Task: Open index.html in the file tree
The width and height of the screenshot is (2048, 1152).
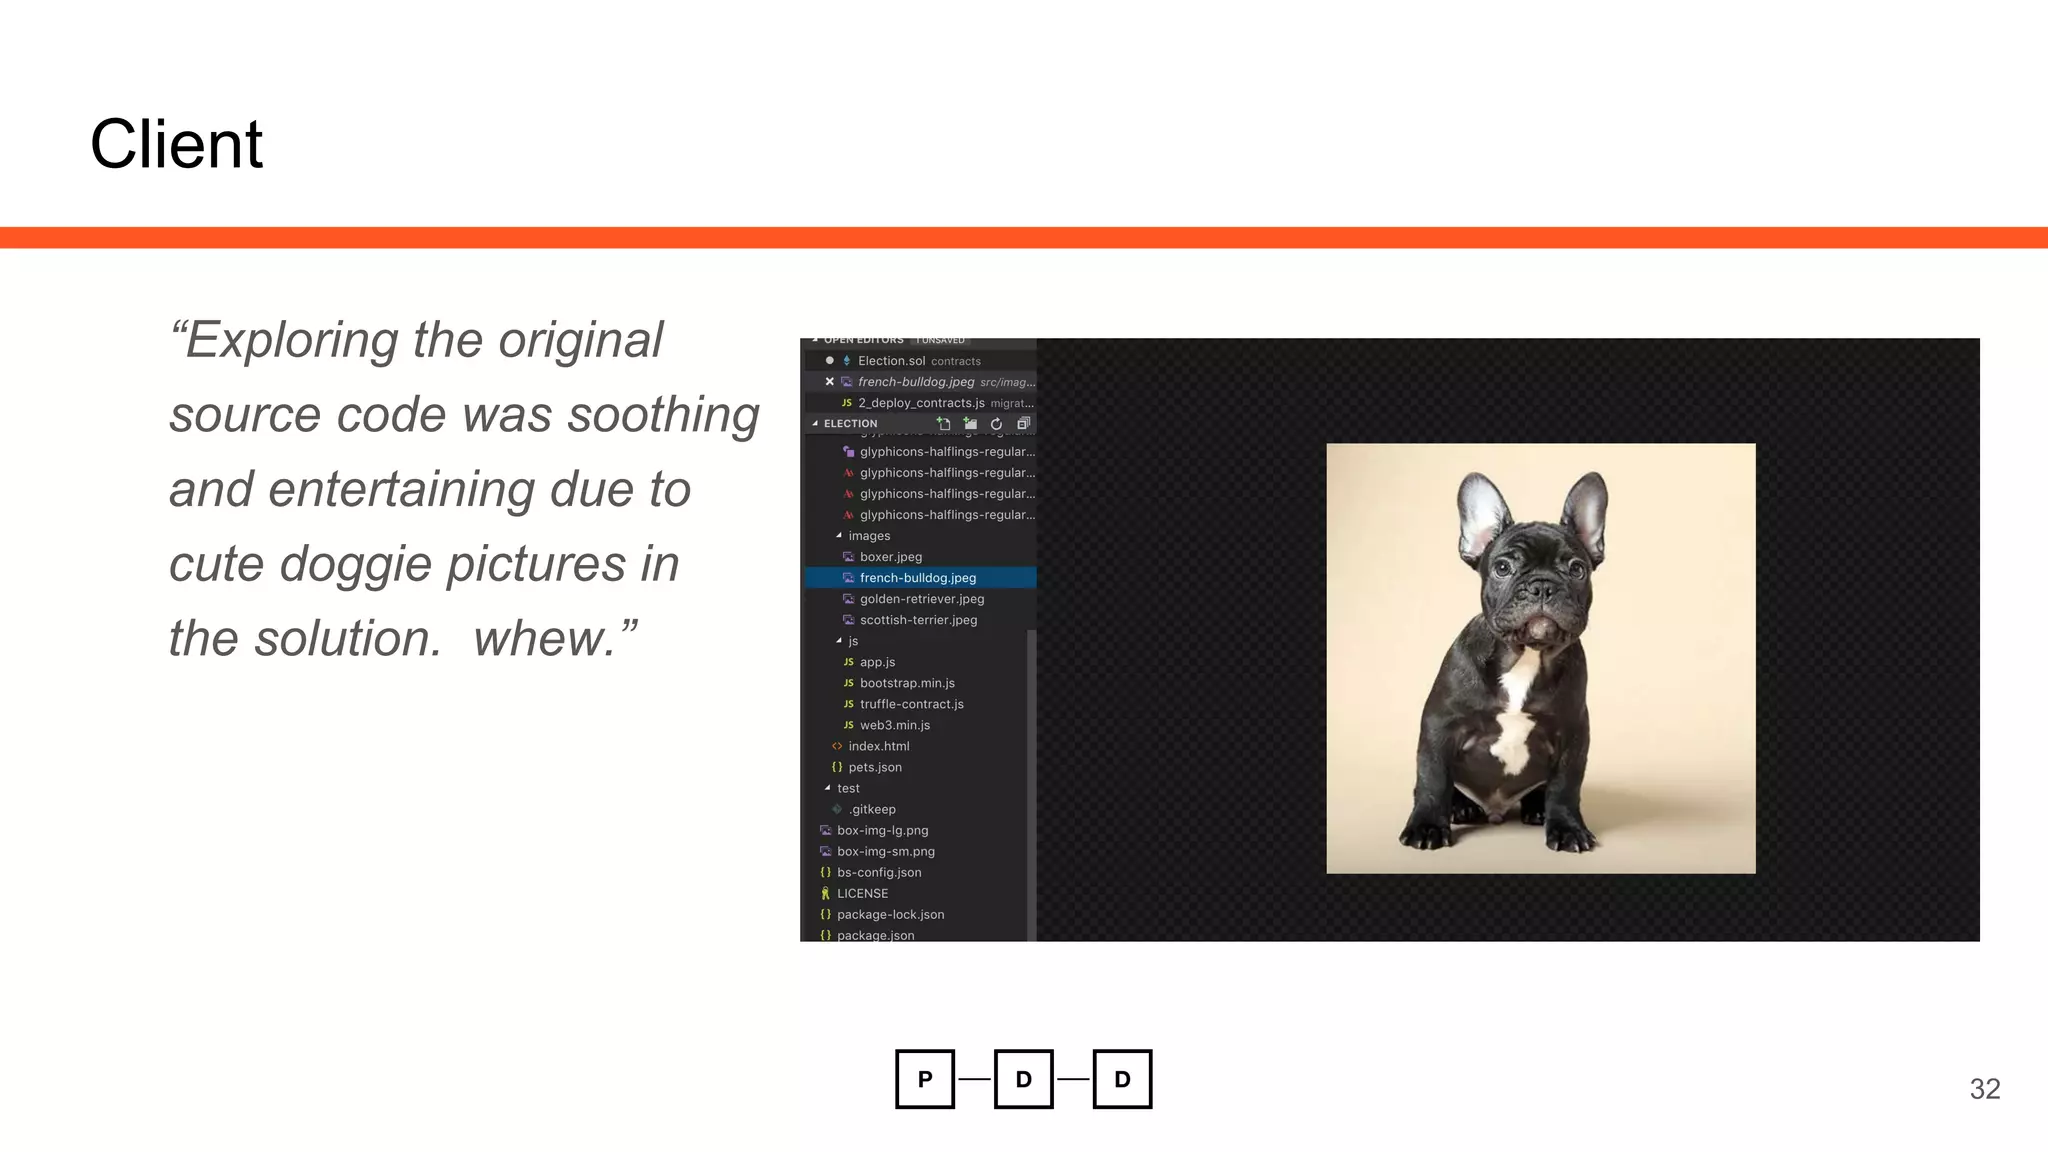Action: point(916,746)
